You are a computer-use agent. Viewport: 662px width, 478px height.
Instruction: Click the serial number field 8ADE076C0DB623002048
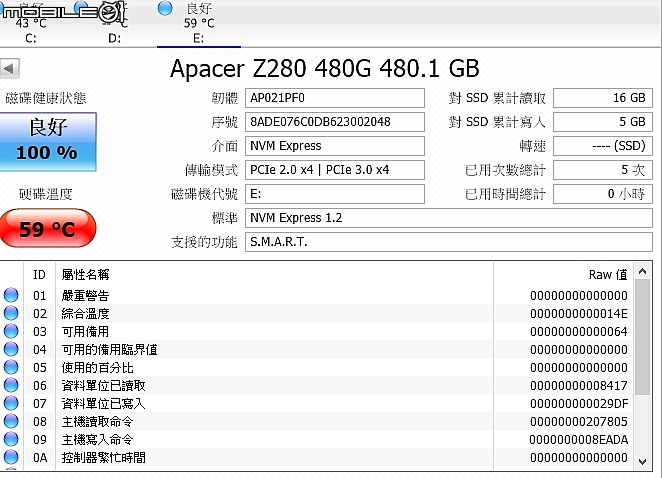coord(335,122)
